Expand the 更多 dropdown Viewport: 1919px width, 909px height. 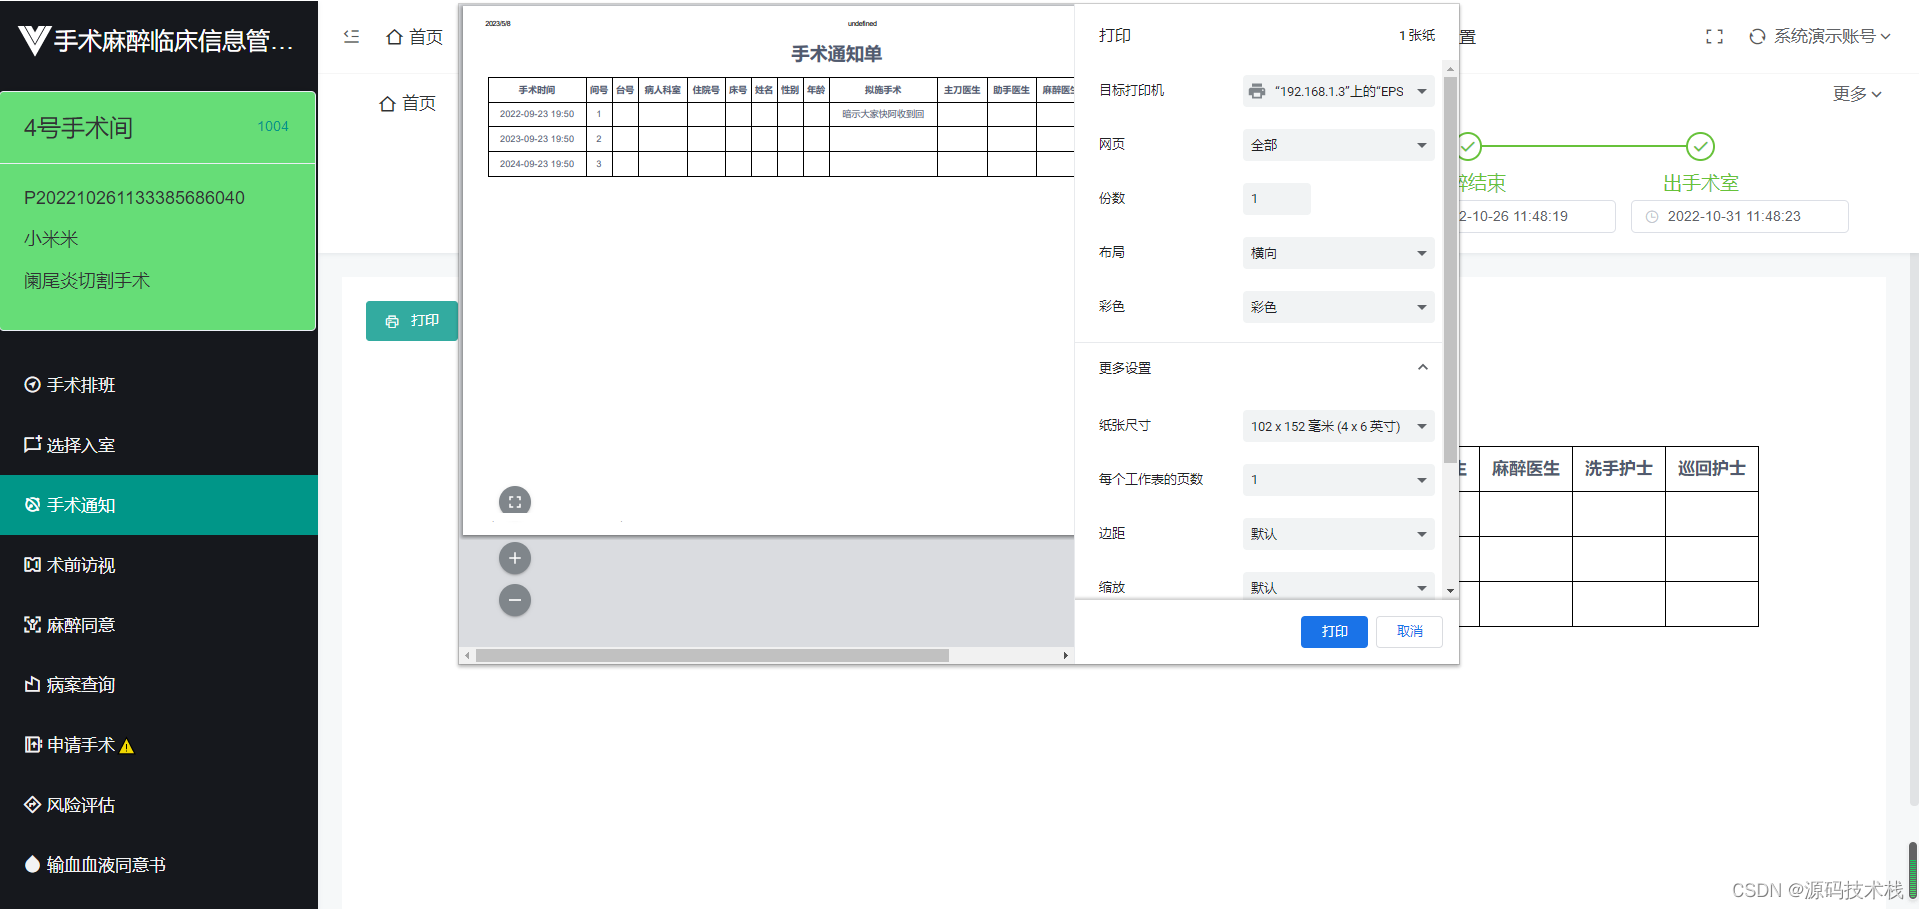(x=1857, y=94)
